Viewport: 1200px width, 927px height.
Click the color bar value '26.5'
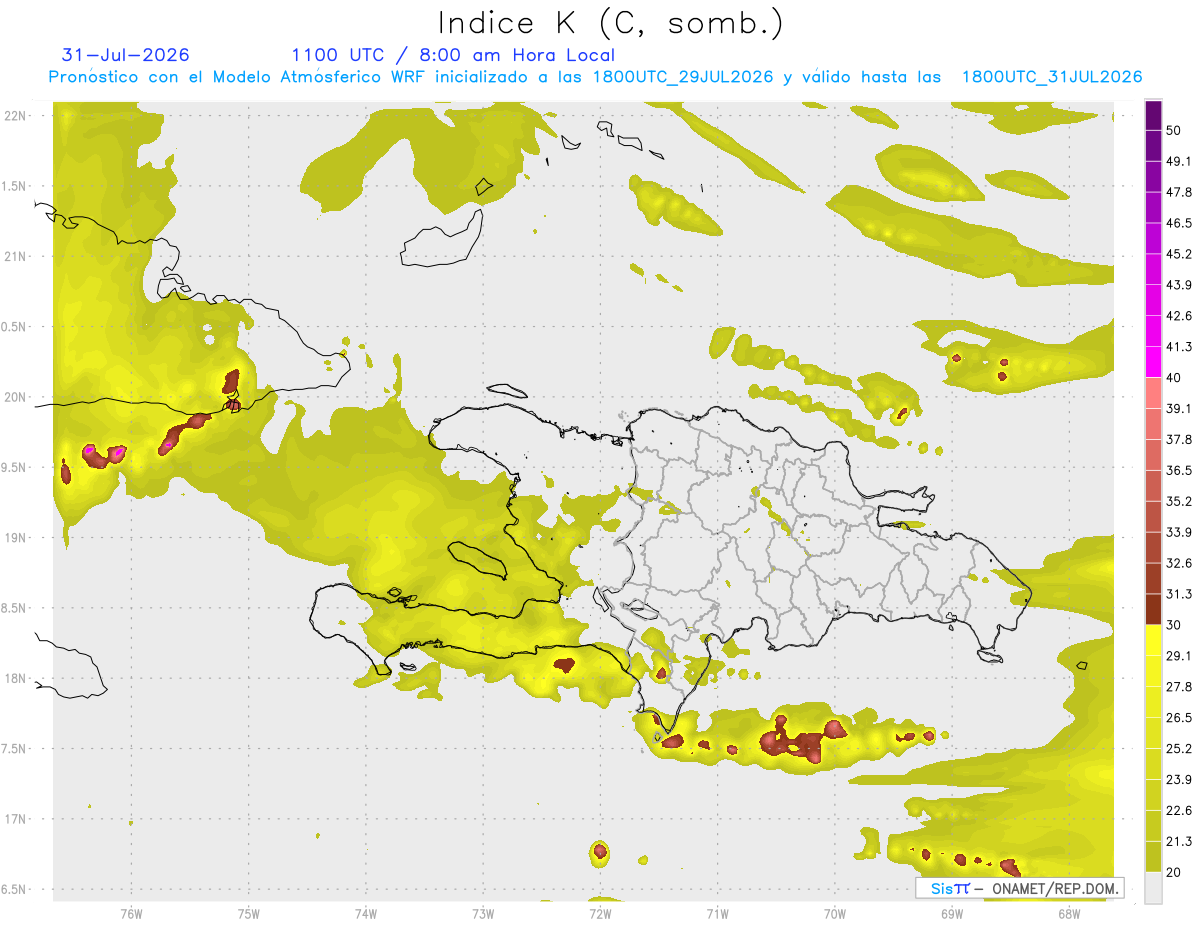pos(1178,717)
